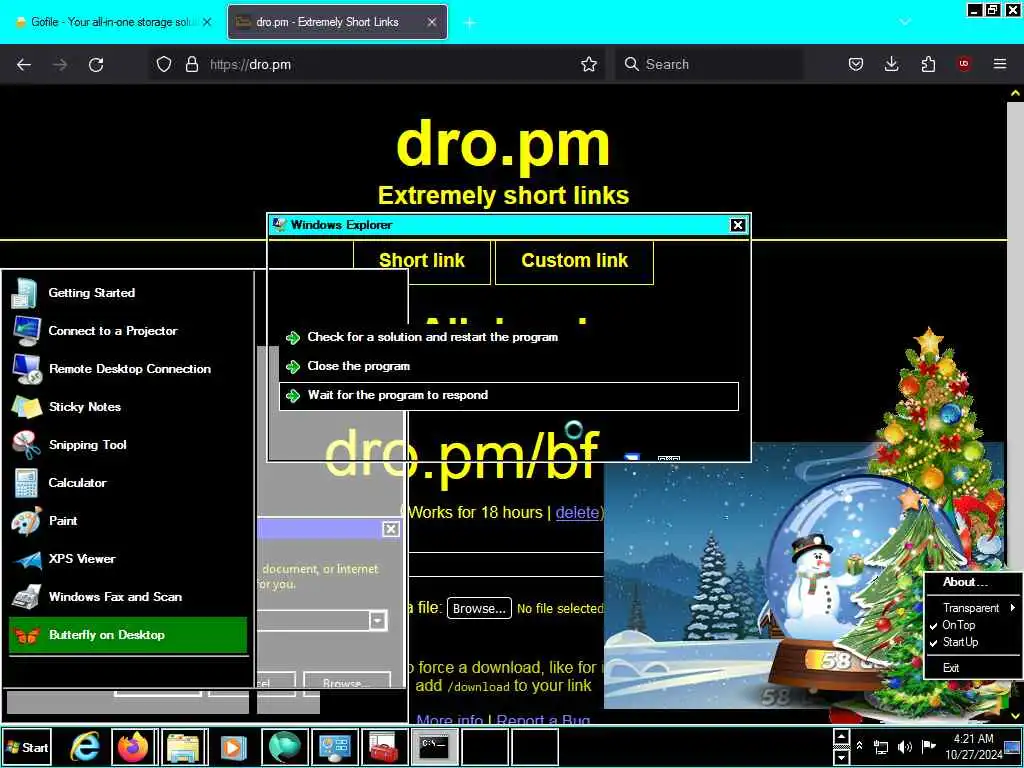Click the uBlock Origin toolbar icon
The height and width of the screenshot is (768, 1024).
point(964,64)
